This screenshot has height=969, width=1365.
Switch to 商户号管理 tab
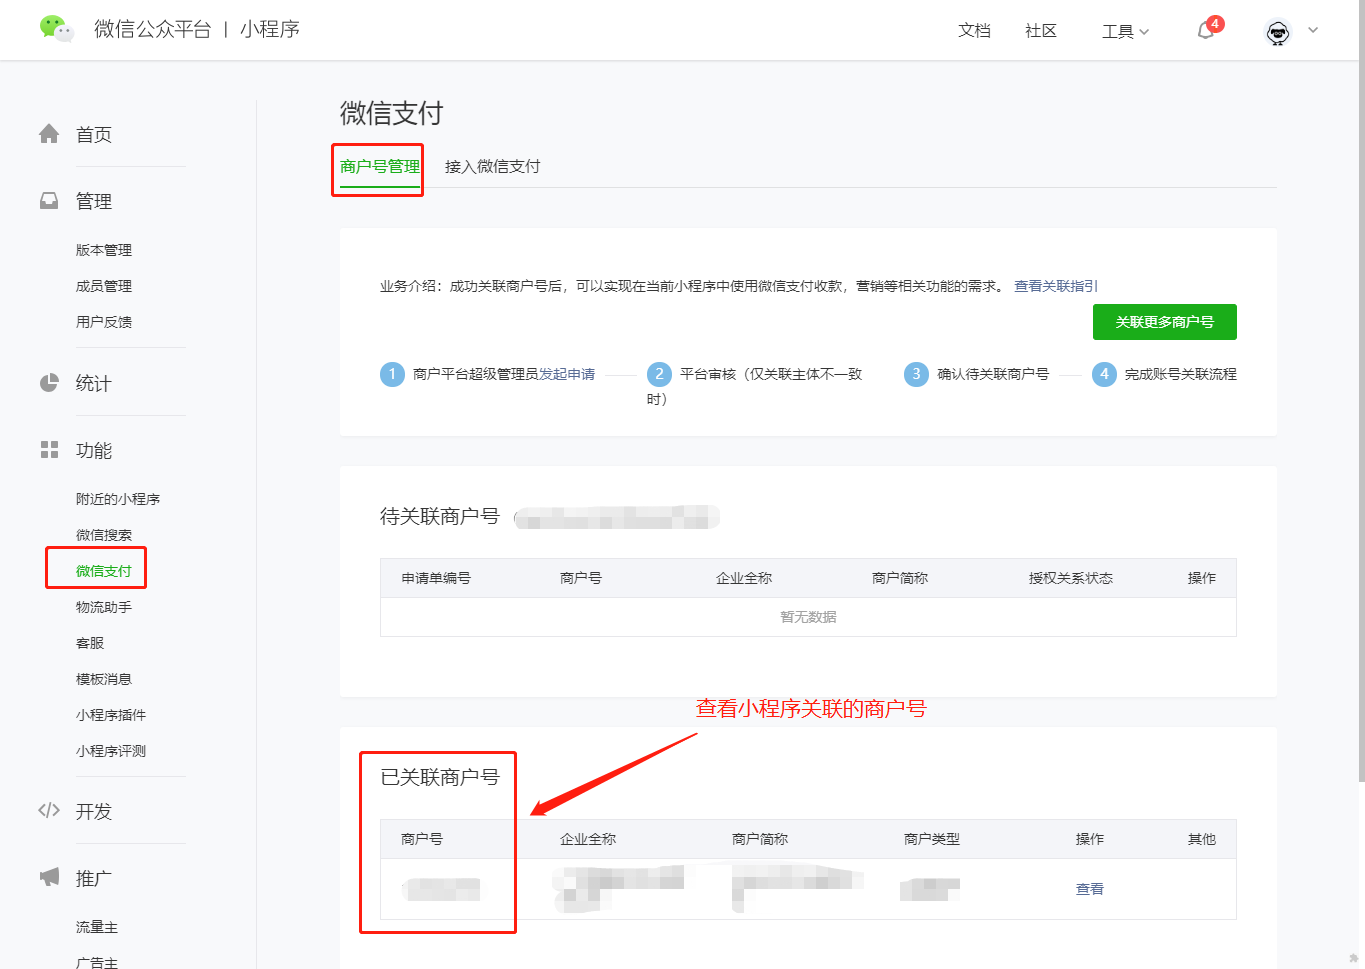pyautogui.click(x=380, y=166)
